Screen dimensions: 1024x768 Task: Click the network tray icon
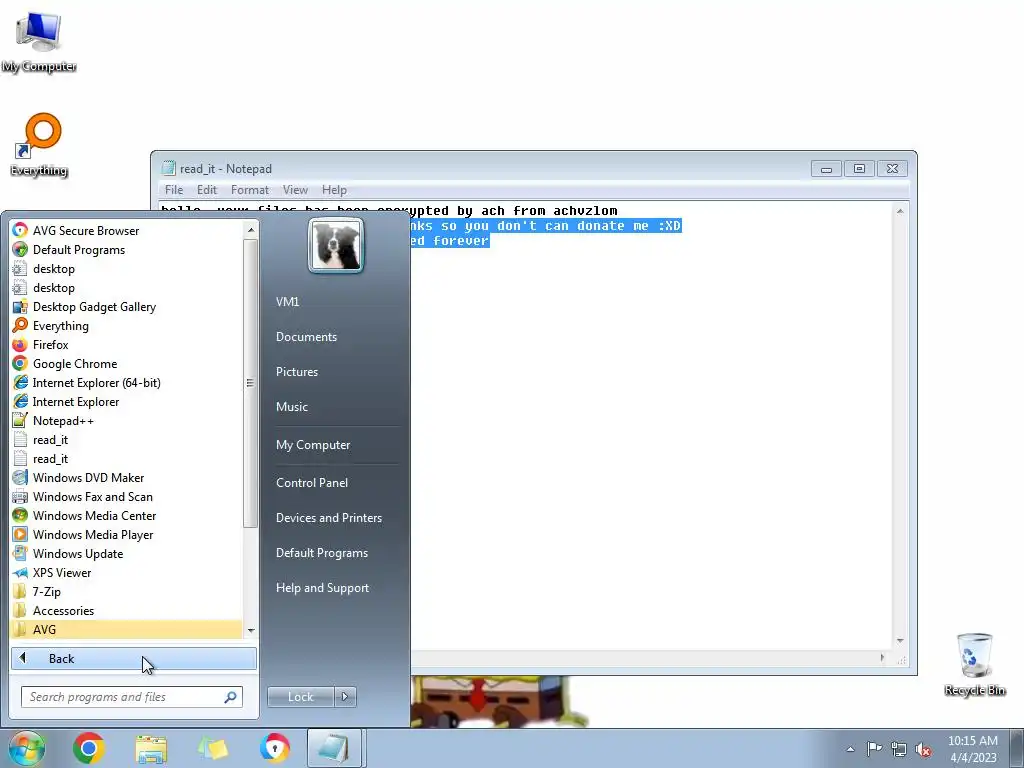click(899, 749)
